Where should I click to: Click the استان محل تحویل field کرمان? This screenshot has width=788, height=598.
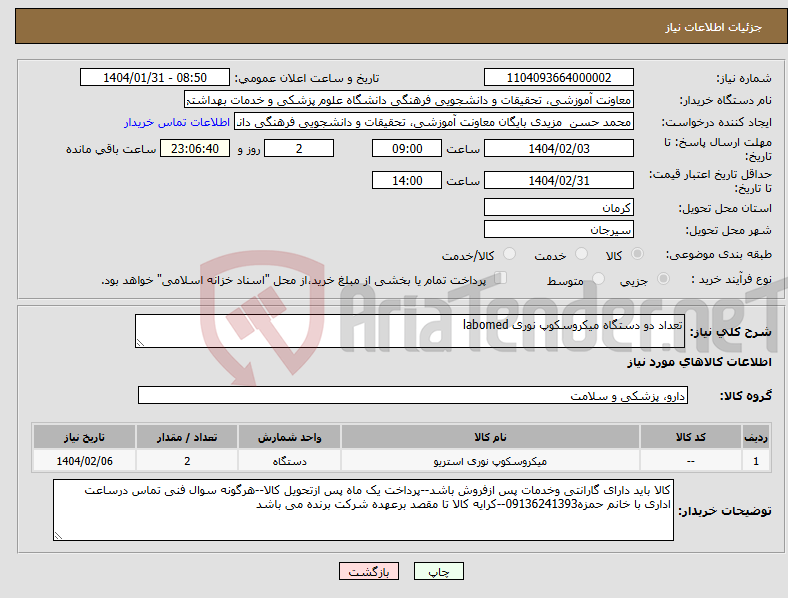(558, 207)
